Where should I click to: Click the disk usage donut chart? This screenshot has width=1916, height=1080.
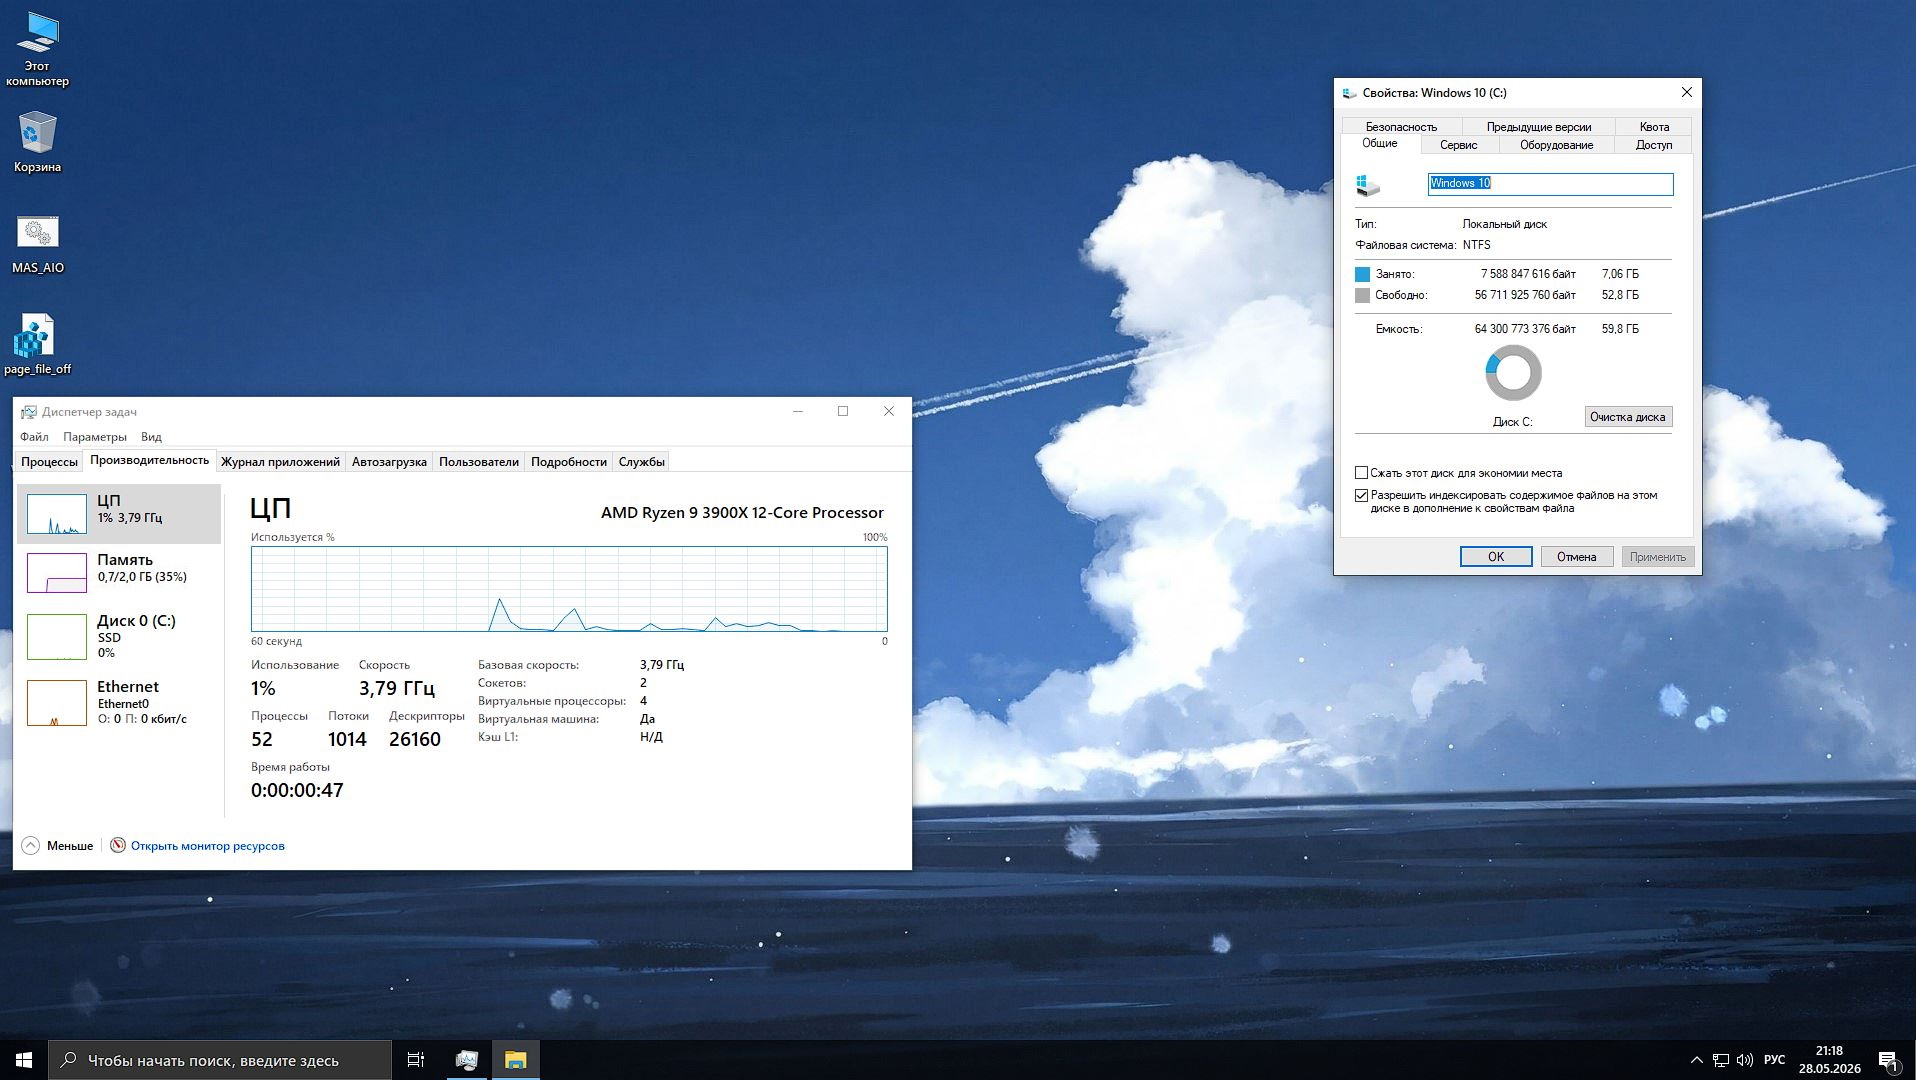(1513, 373)
